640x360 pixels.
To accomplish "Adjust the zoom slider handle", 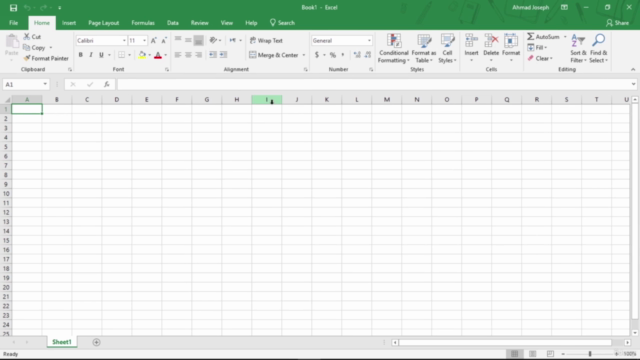I will tap(590, 354).
